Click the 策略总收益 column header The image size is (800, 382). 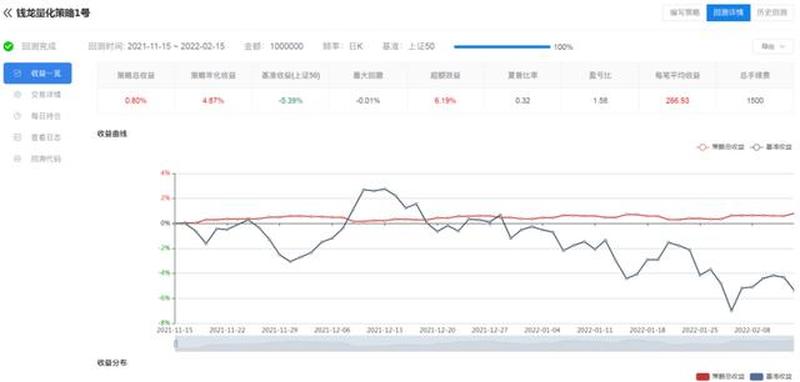(136, 75)
